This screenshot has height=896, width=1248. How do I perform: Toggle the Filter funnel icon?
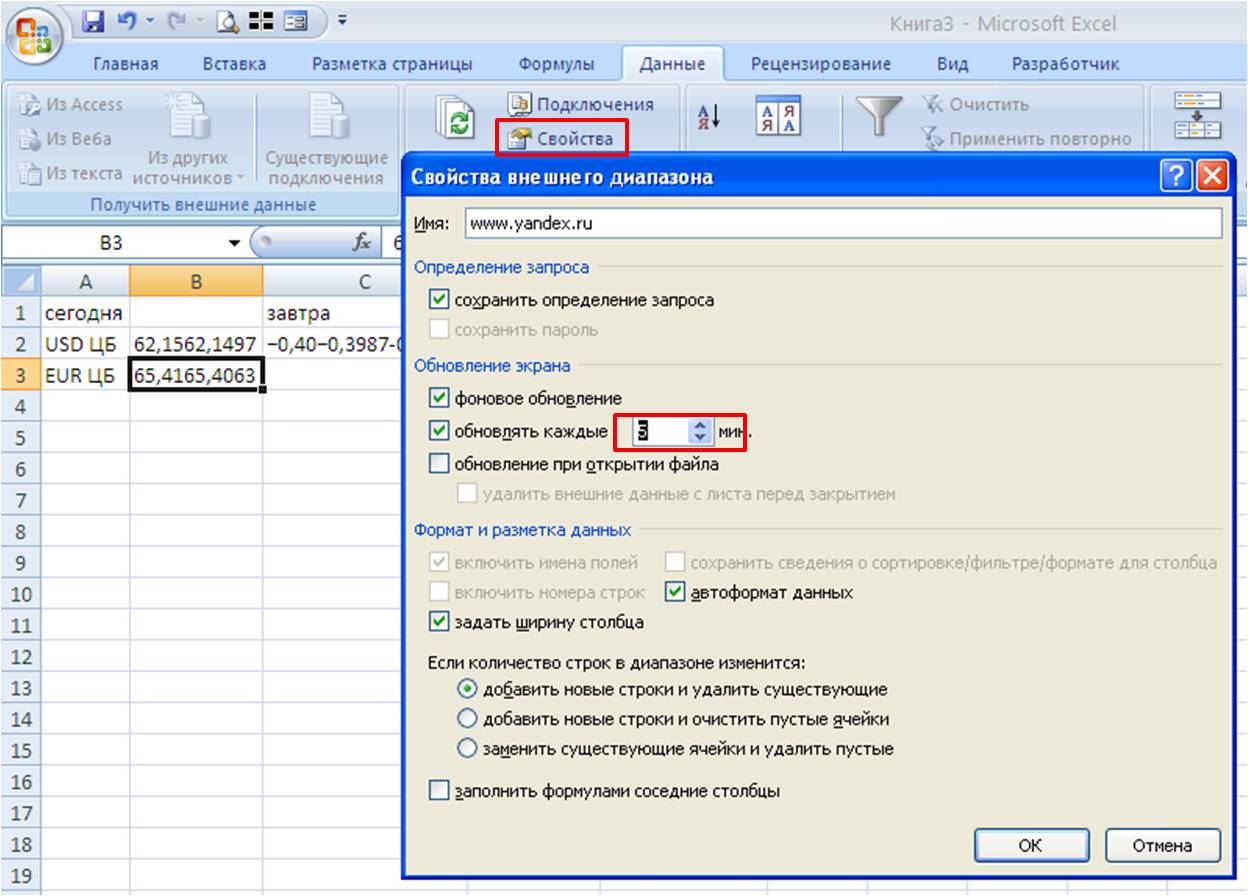pos(879,117)
